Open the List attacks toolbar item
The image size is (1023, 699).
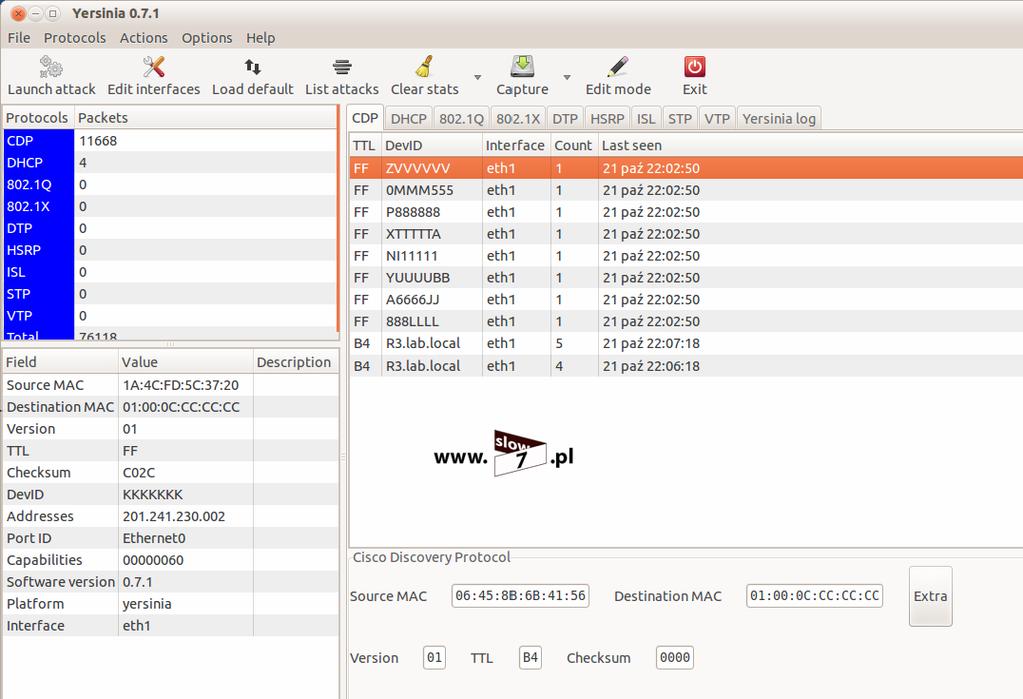(x=342, y=76)
